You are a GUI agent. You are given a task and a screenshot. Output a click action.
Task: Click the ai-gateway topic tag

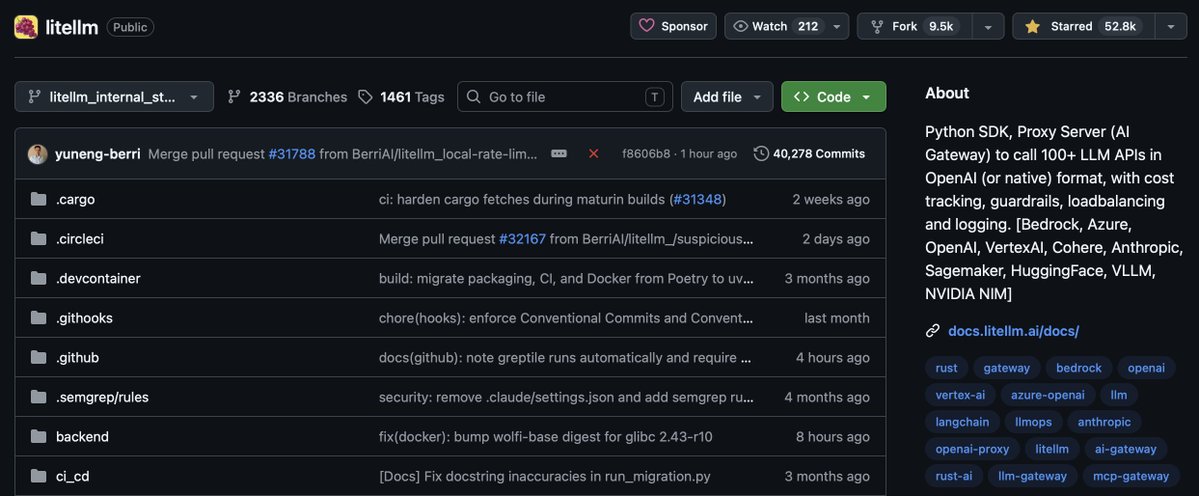pyautogui.click(x=1125, y=449)
